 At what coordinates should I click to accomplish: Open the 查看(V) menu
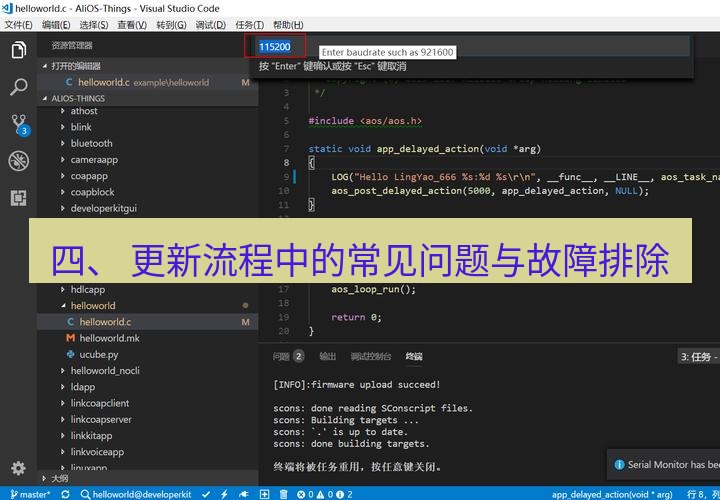[132, 25]
